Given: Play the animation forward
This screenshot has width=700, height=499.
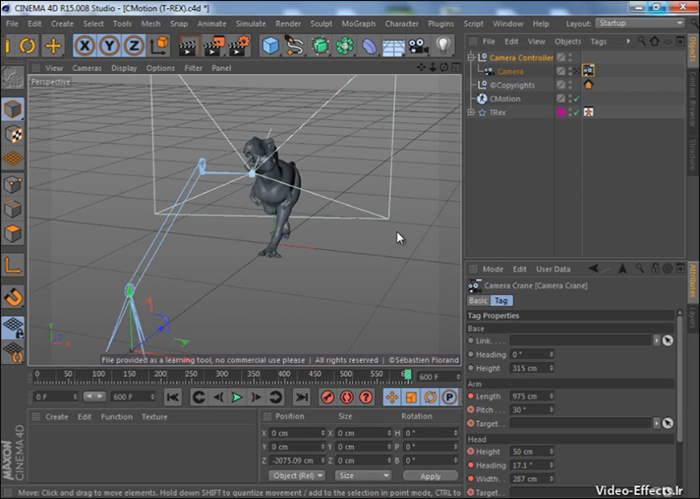Looking at the screenshot, I should pyautogui.click(x=237, y=397).
